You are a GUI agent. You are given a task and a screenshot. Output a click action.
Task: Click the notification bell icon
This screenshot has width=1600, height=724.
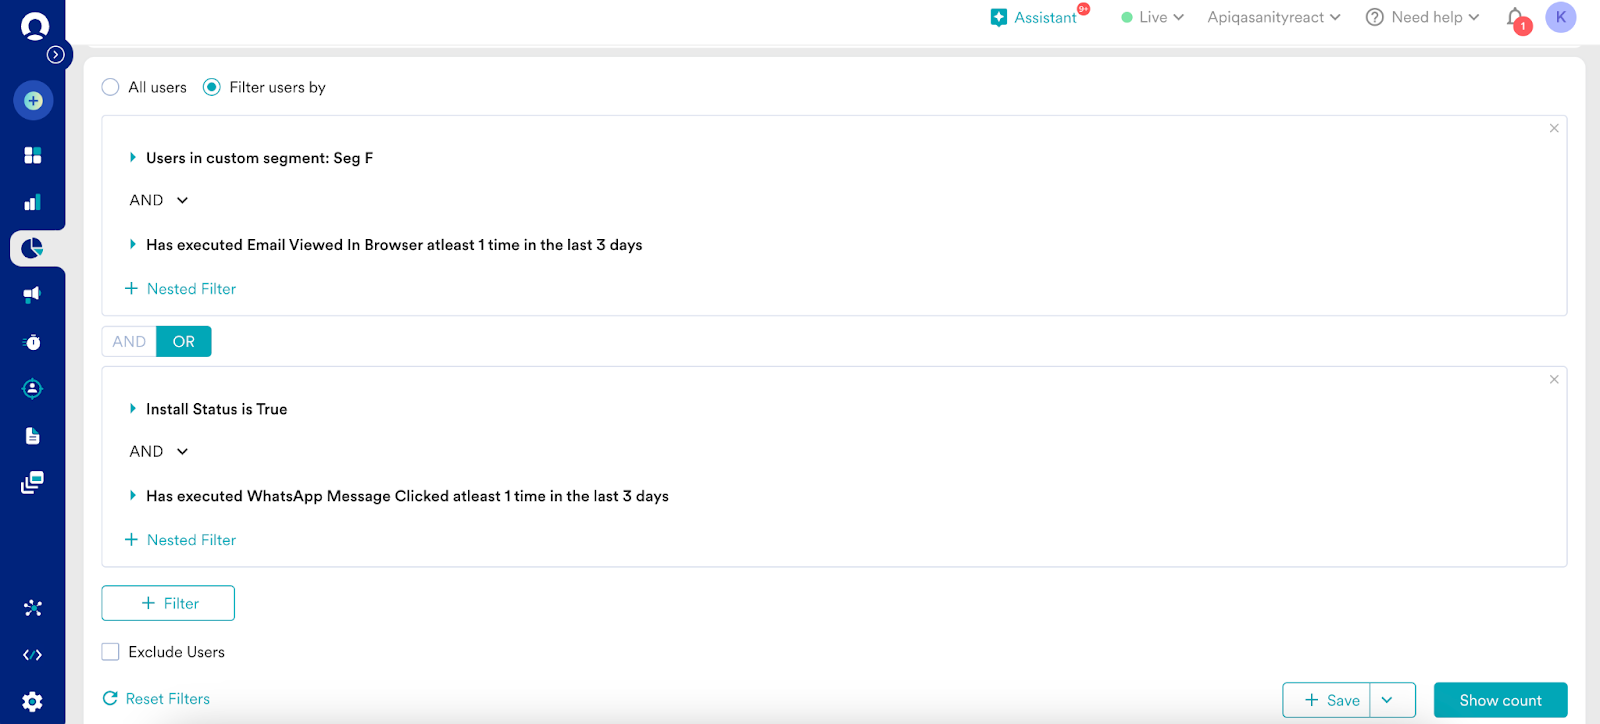coord(1515,18)
